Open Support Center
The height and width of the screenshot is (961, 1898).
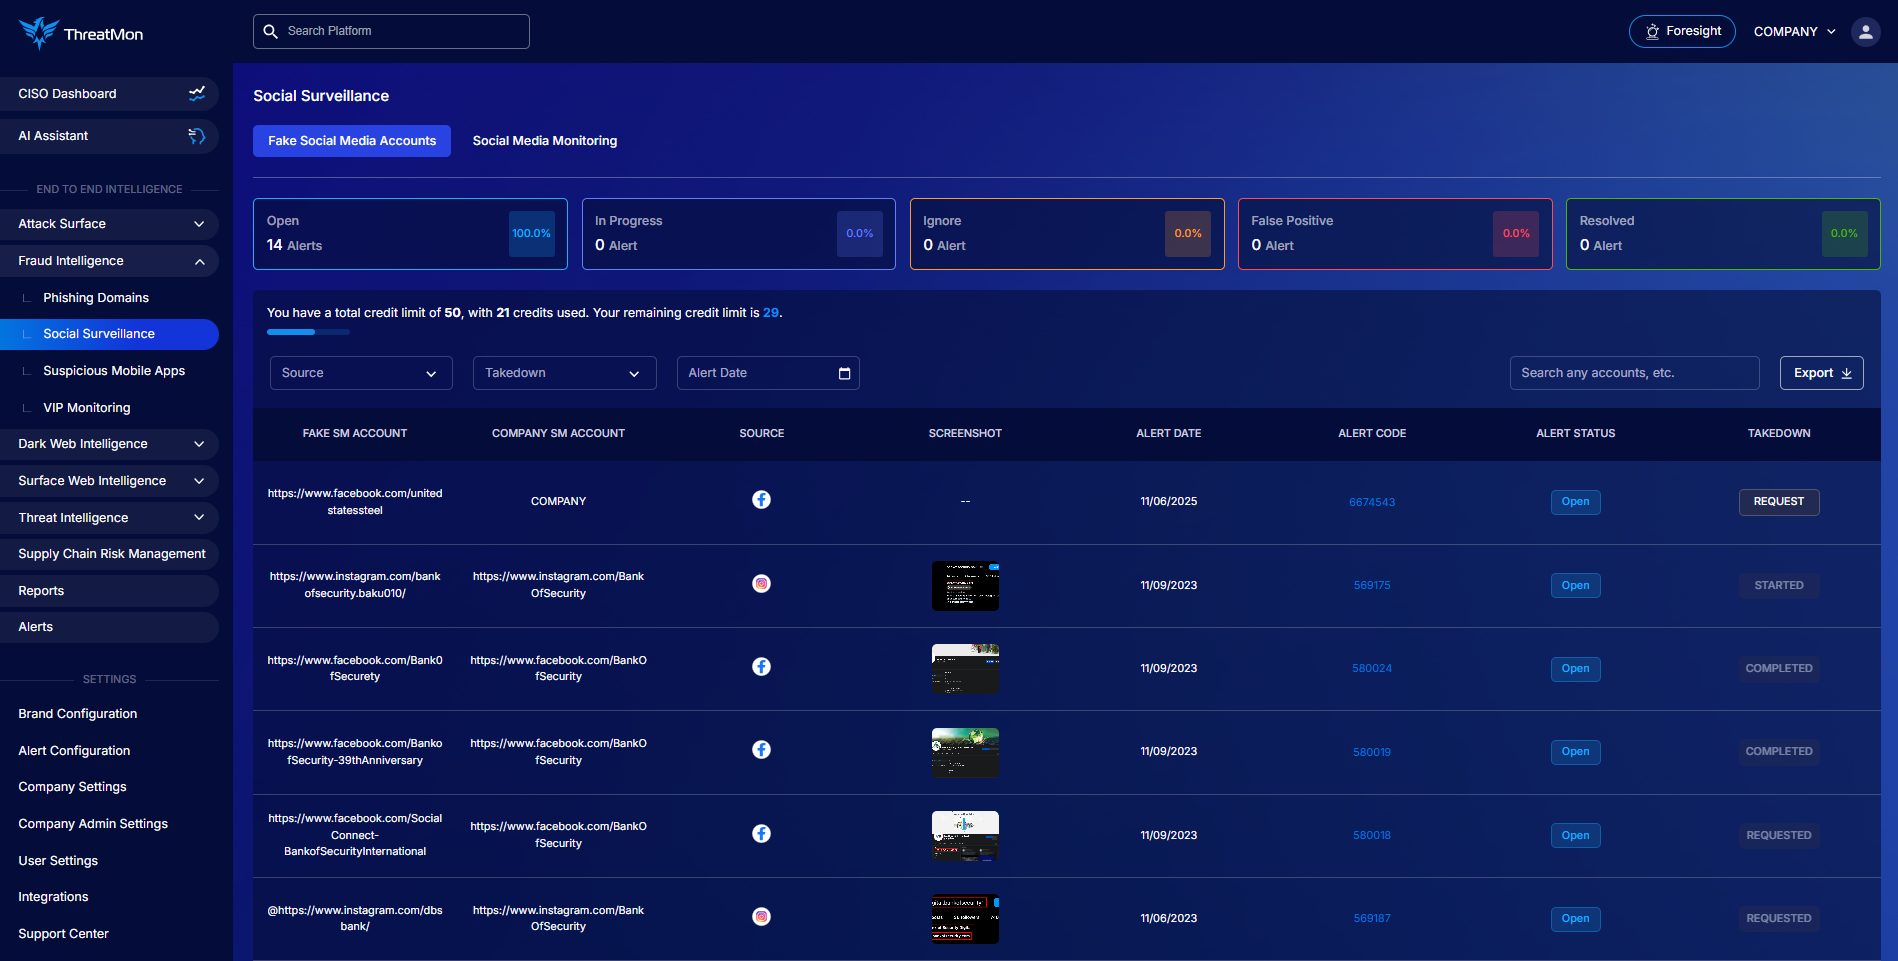click(x=63, y=934)
